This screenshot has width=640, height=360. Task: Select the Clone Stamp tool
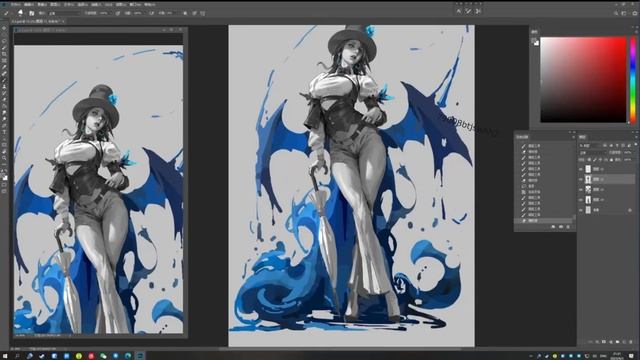pos(4,87)
